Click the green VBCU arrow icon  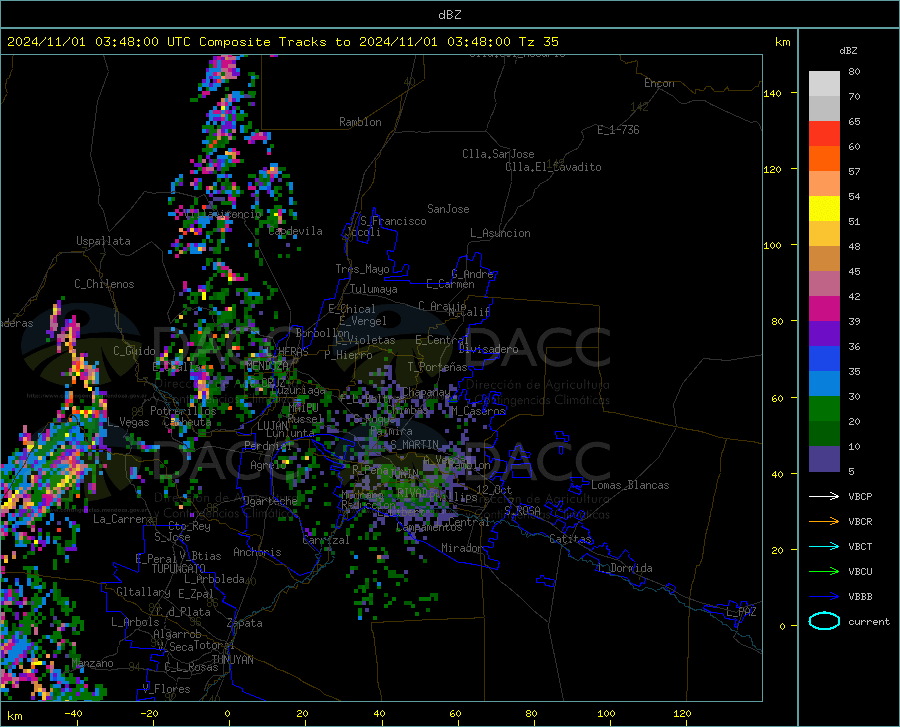coord(824,571)
